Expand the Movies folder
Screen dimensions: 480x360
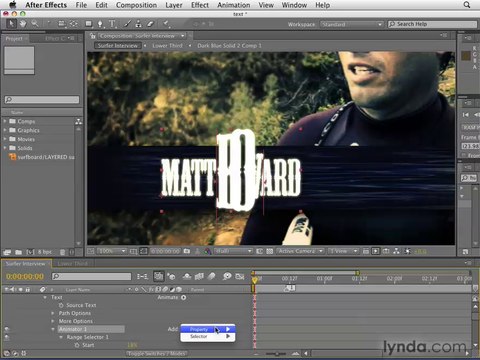tap(5, 139)
